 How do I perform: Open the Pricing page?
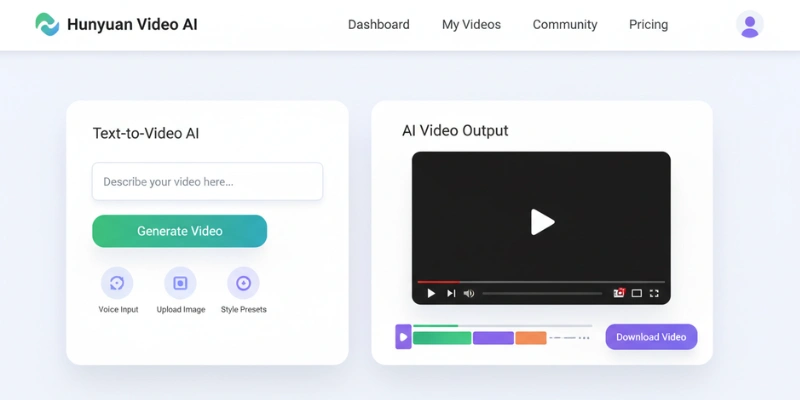coord(648,24)
